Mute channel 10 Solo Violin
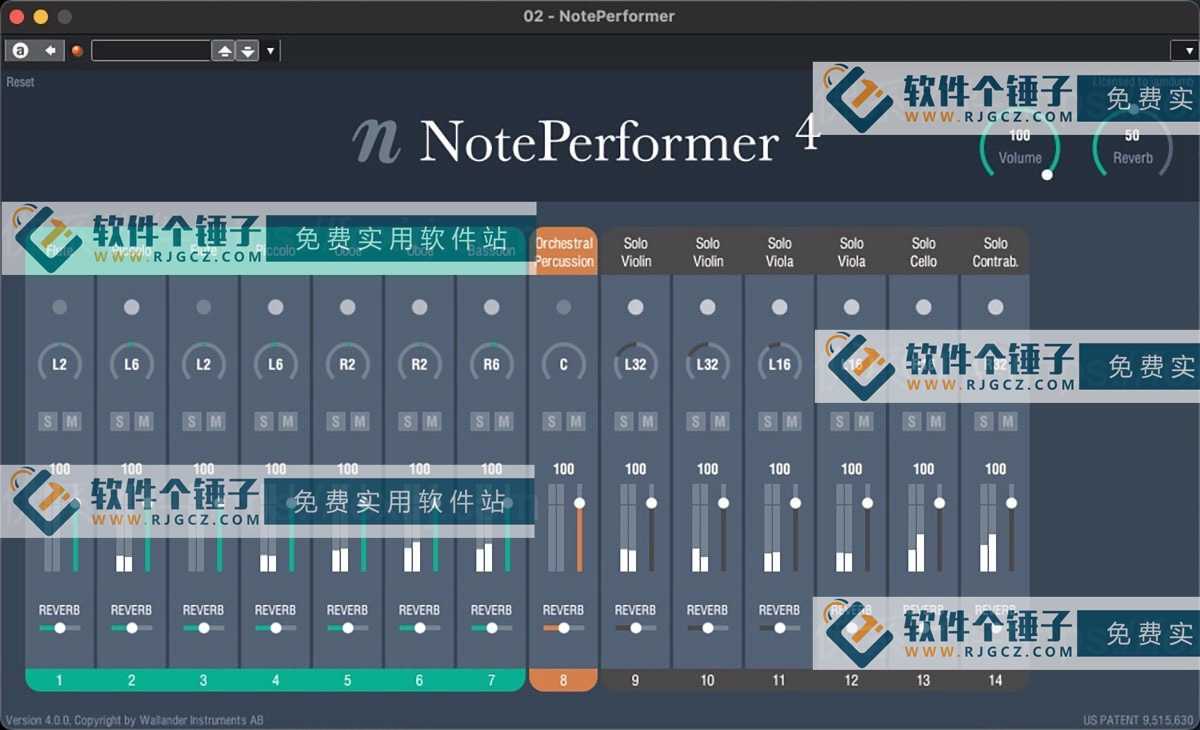1200x730 pixels. pyautogui.click(x=719, y=422)
